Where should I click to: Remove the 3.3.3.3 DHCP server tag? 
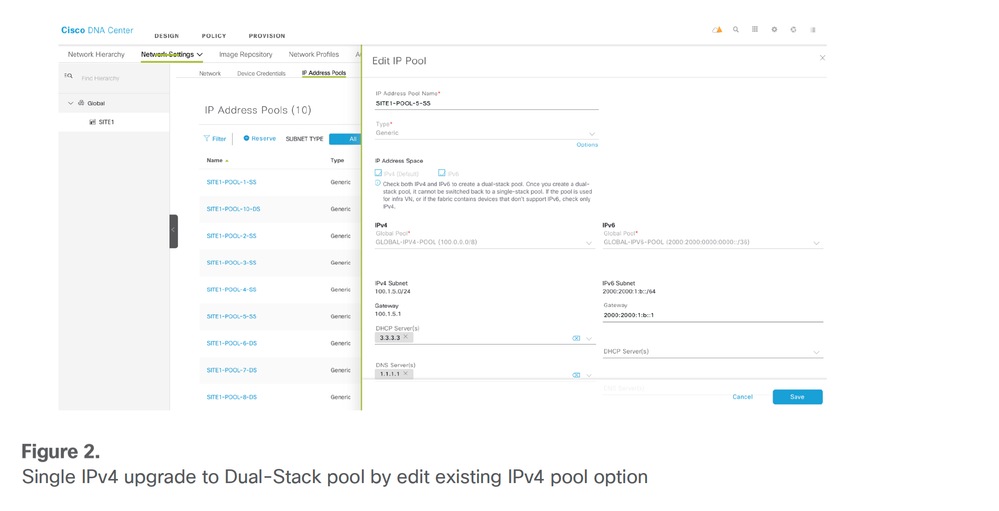pos(405,337)
